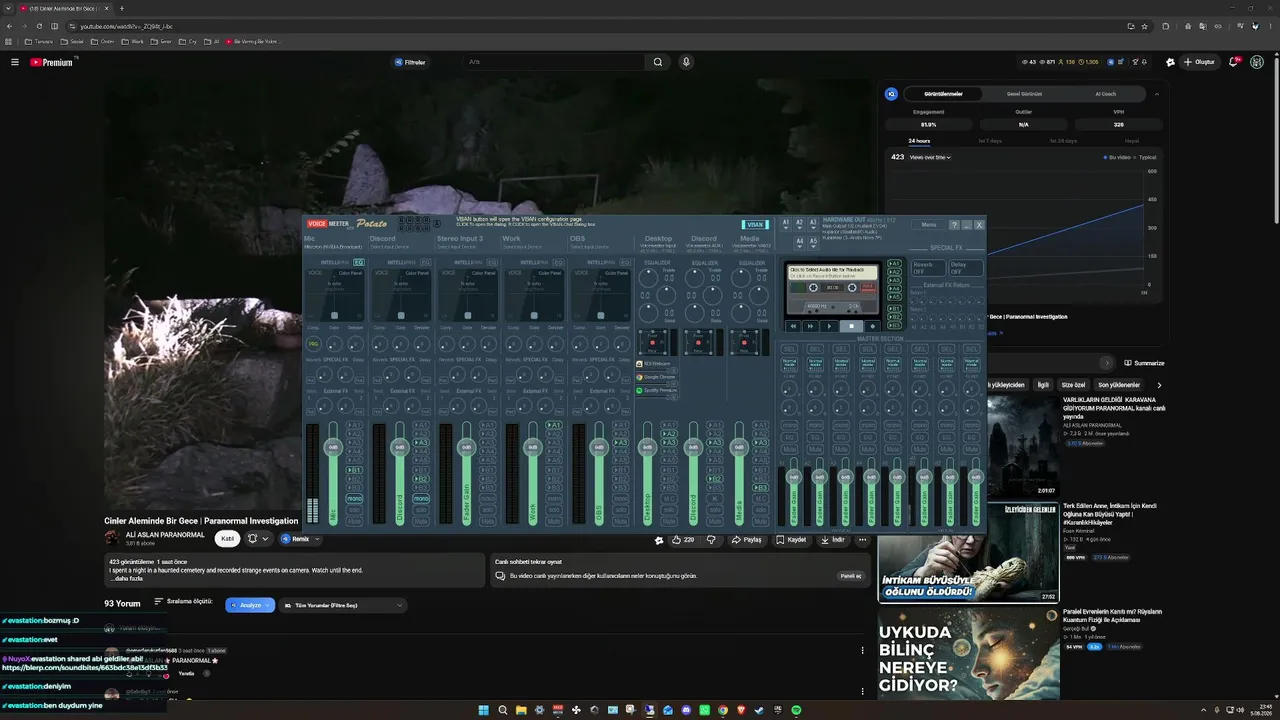This screenshot has width=1280, height=720.
Task: Open the Tüm Yorumlar filter dropdown
Action: (343, 605)
